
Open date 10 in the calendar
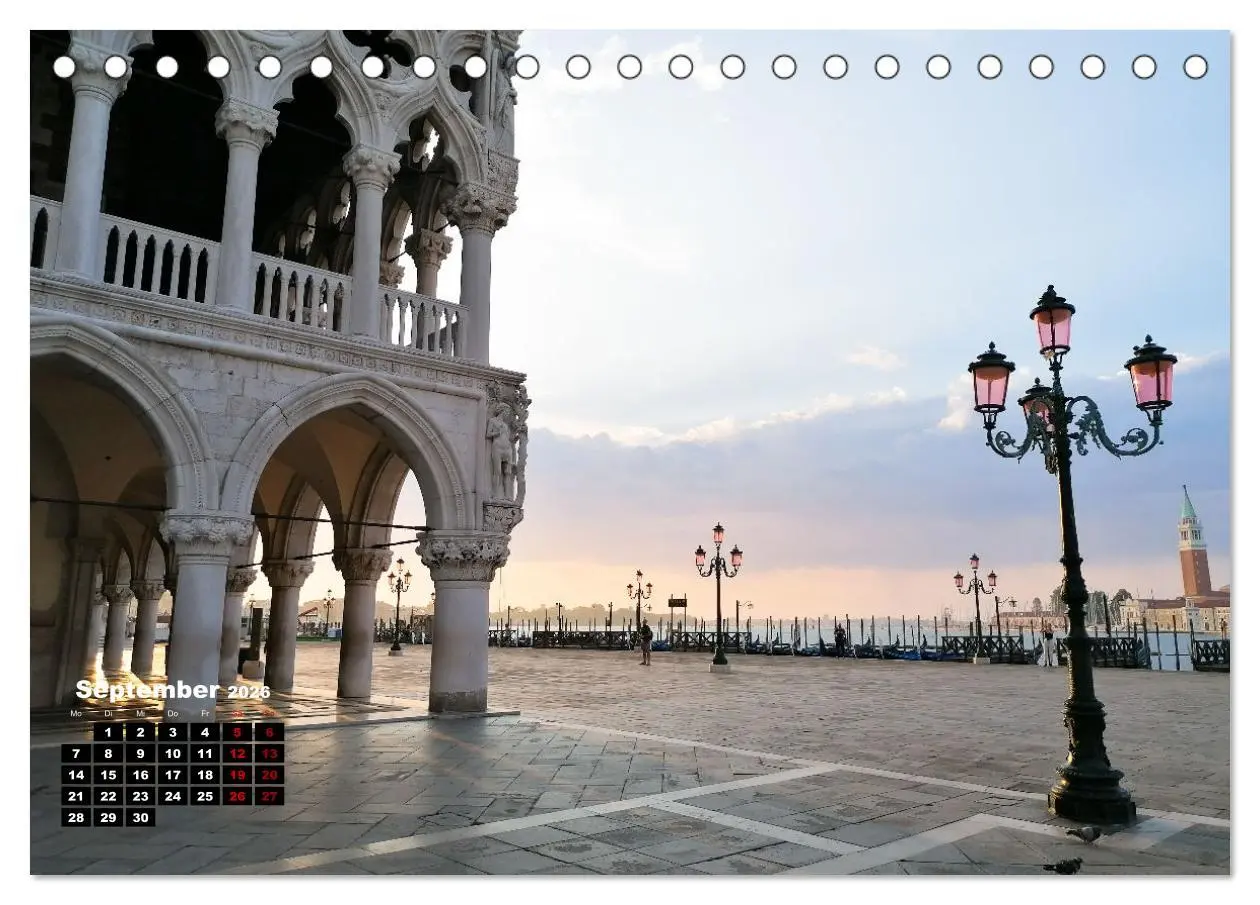(173, 753)
